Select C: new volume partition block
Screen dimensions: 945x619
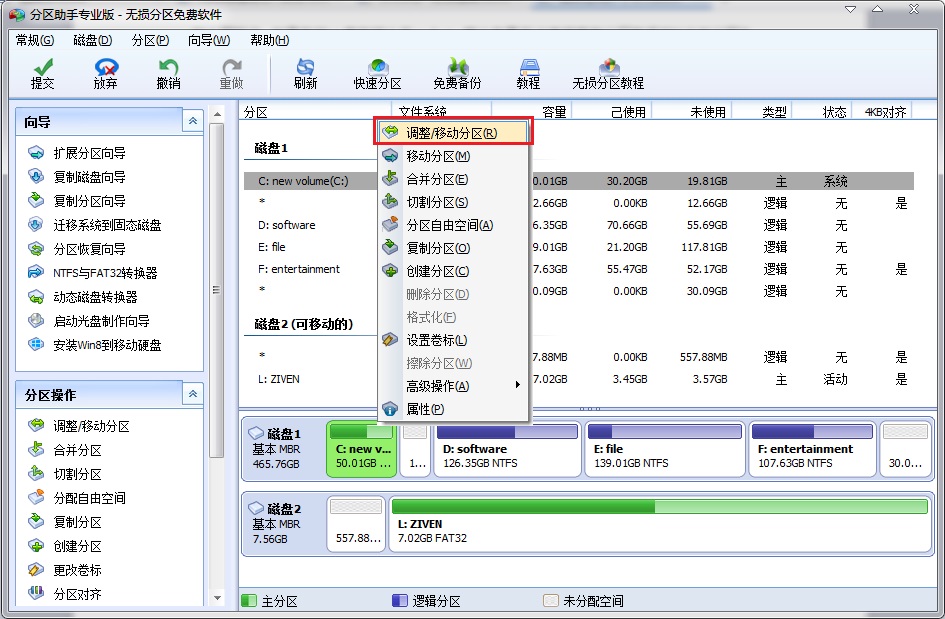[x=362, y=449]
